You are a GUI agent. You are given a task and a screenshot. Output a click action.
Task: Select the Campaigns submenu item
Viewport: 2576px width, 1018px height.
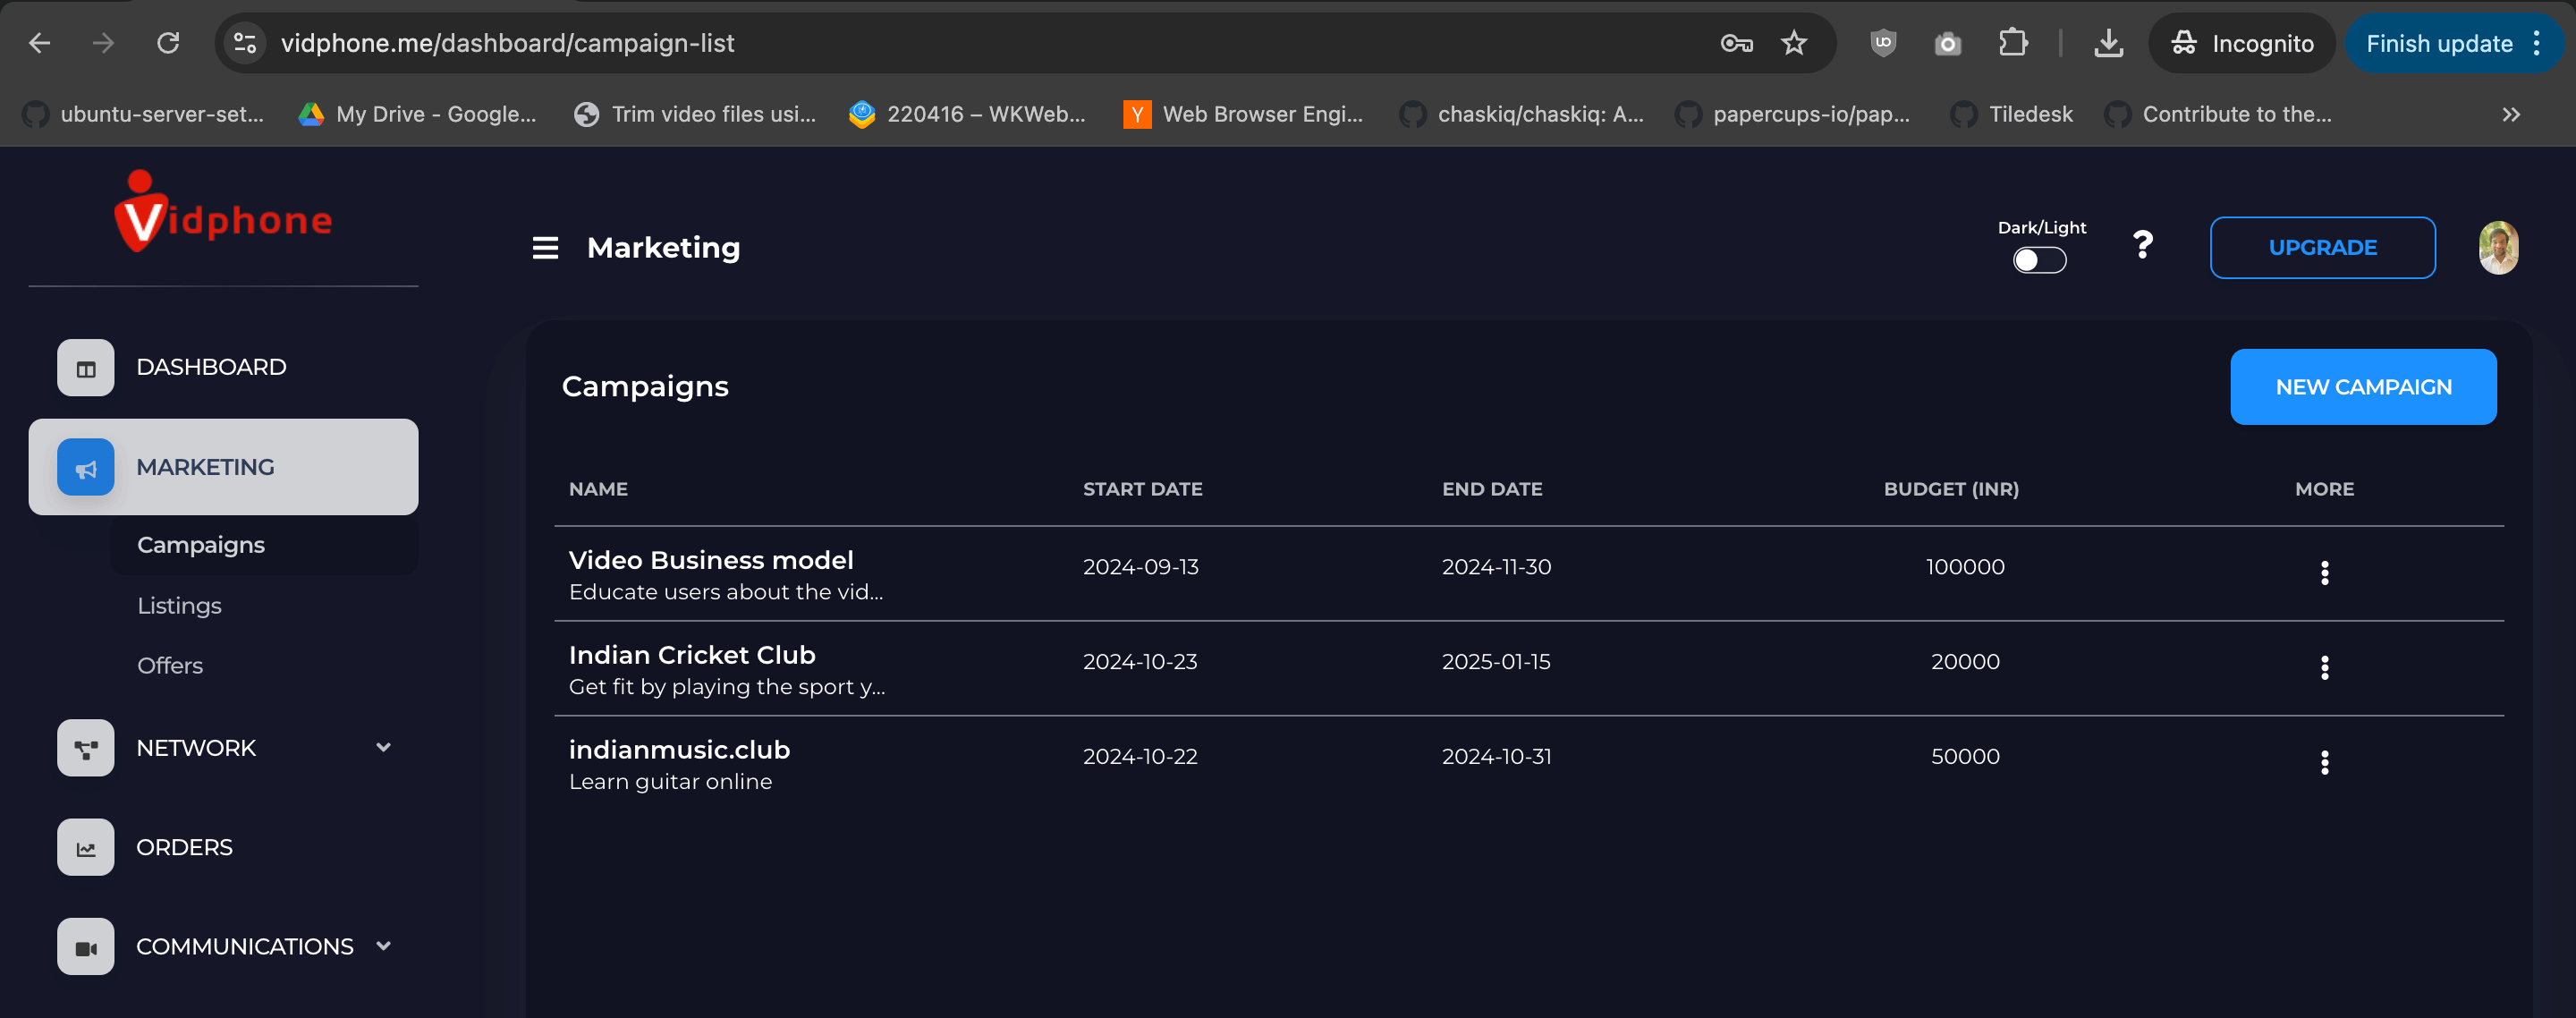click(x=201, y=545)
